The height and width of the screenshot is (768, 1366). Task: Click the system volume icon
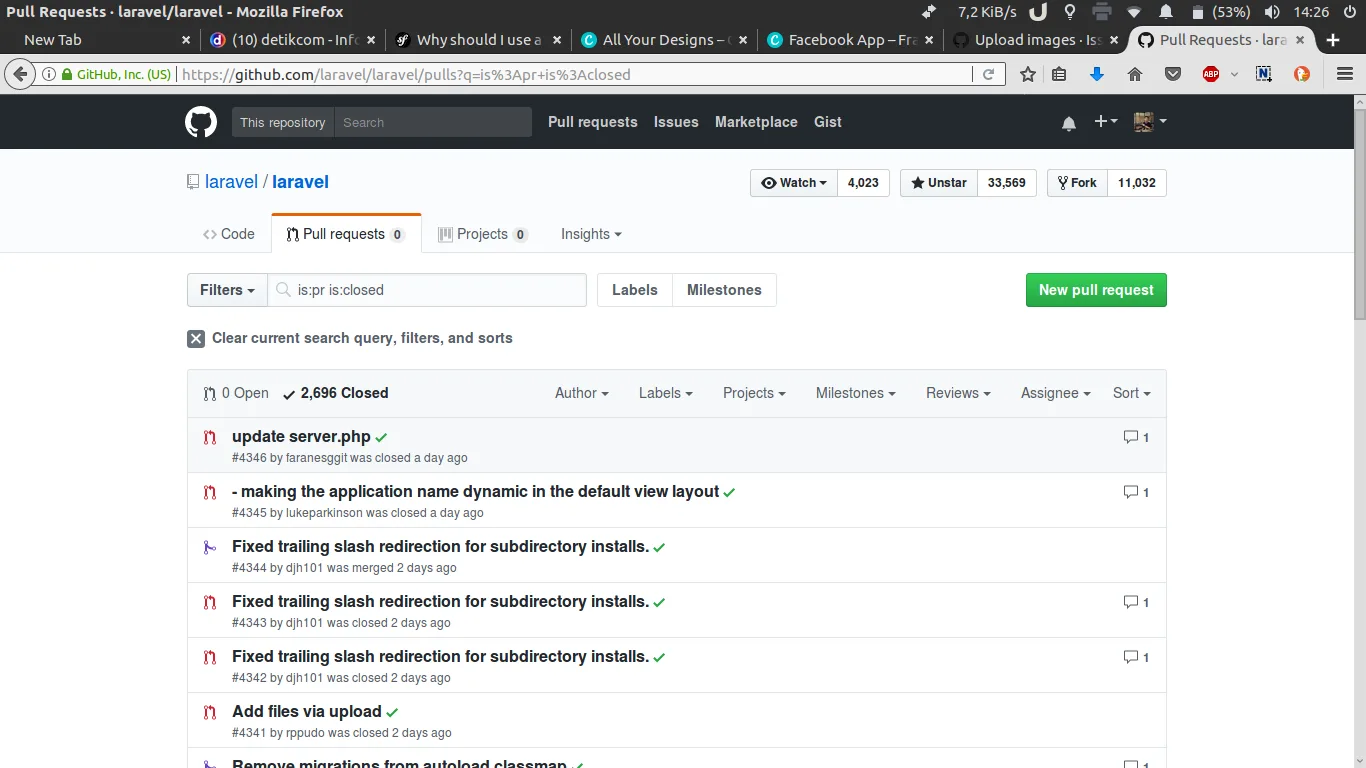(x=1272, y=12)
